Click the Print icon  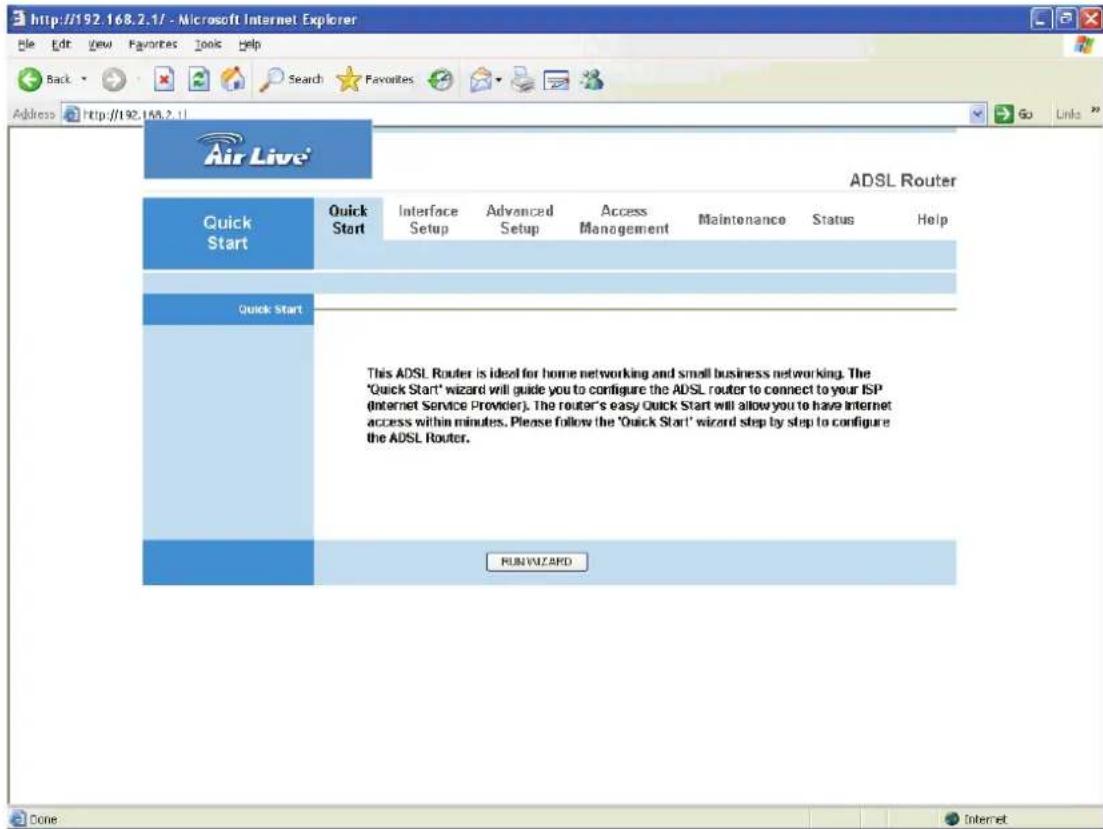point(523,80)
